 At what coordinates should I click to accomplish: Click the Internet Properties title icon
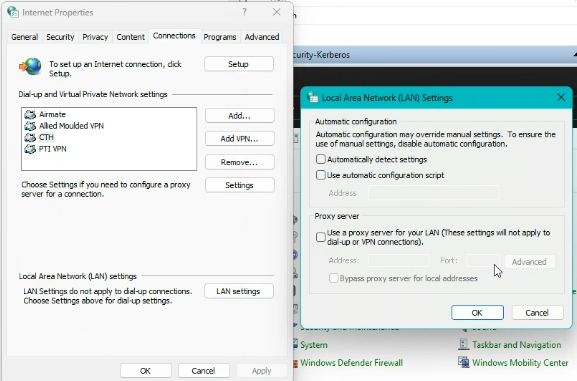13,12
